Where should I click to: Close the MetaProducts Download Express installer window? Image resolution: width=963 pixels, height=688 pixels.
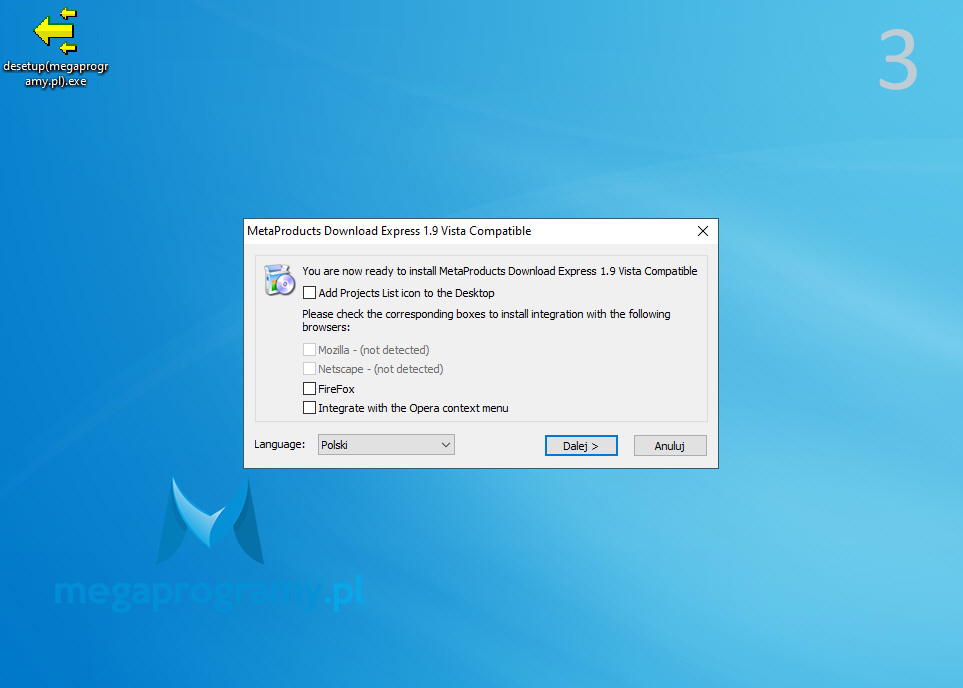[703, 231]
